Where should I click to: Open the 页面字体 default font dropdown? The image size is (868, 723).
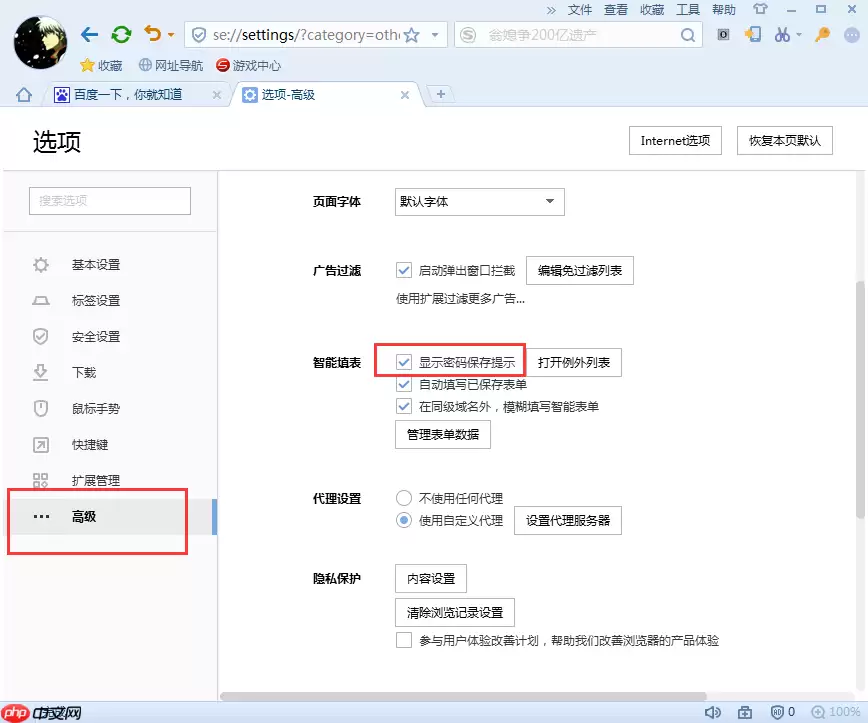[x=478, y=201]
